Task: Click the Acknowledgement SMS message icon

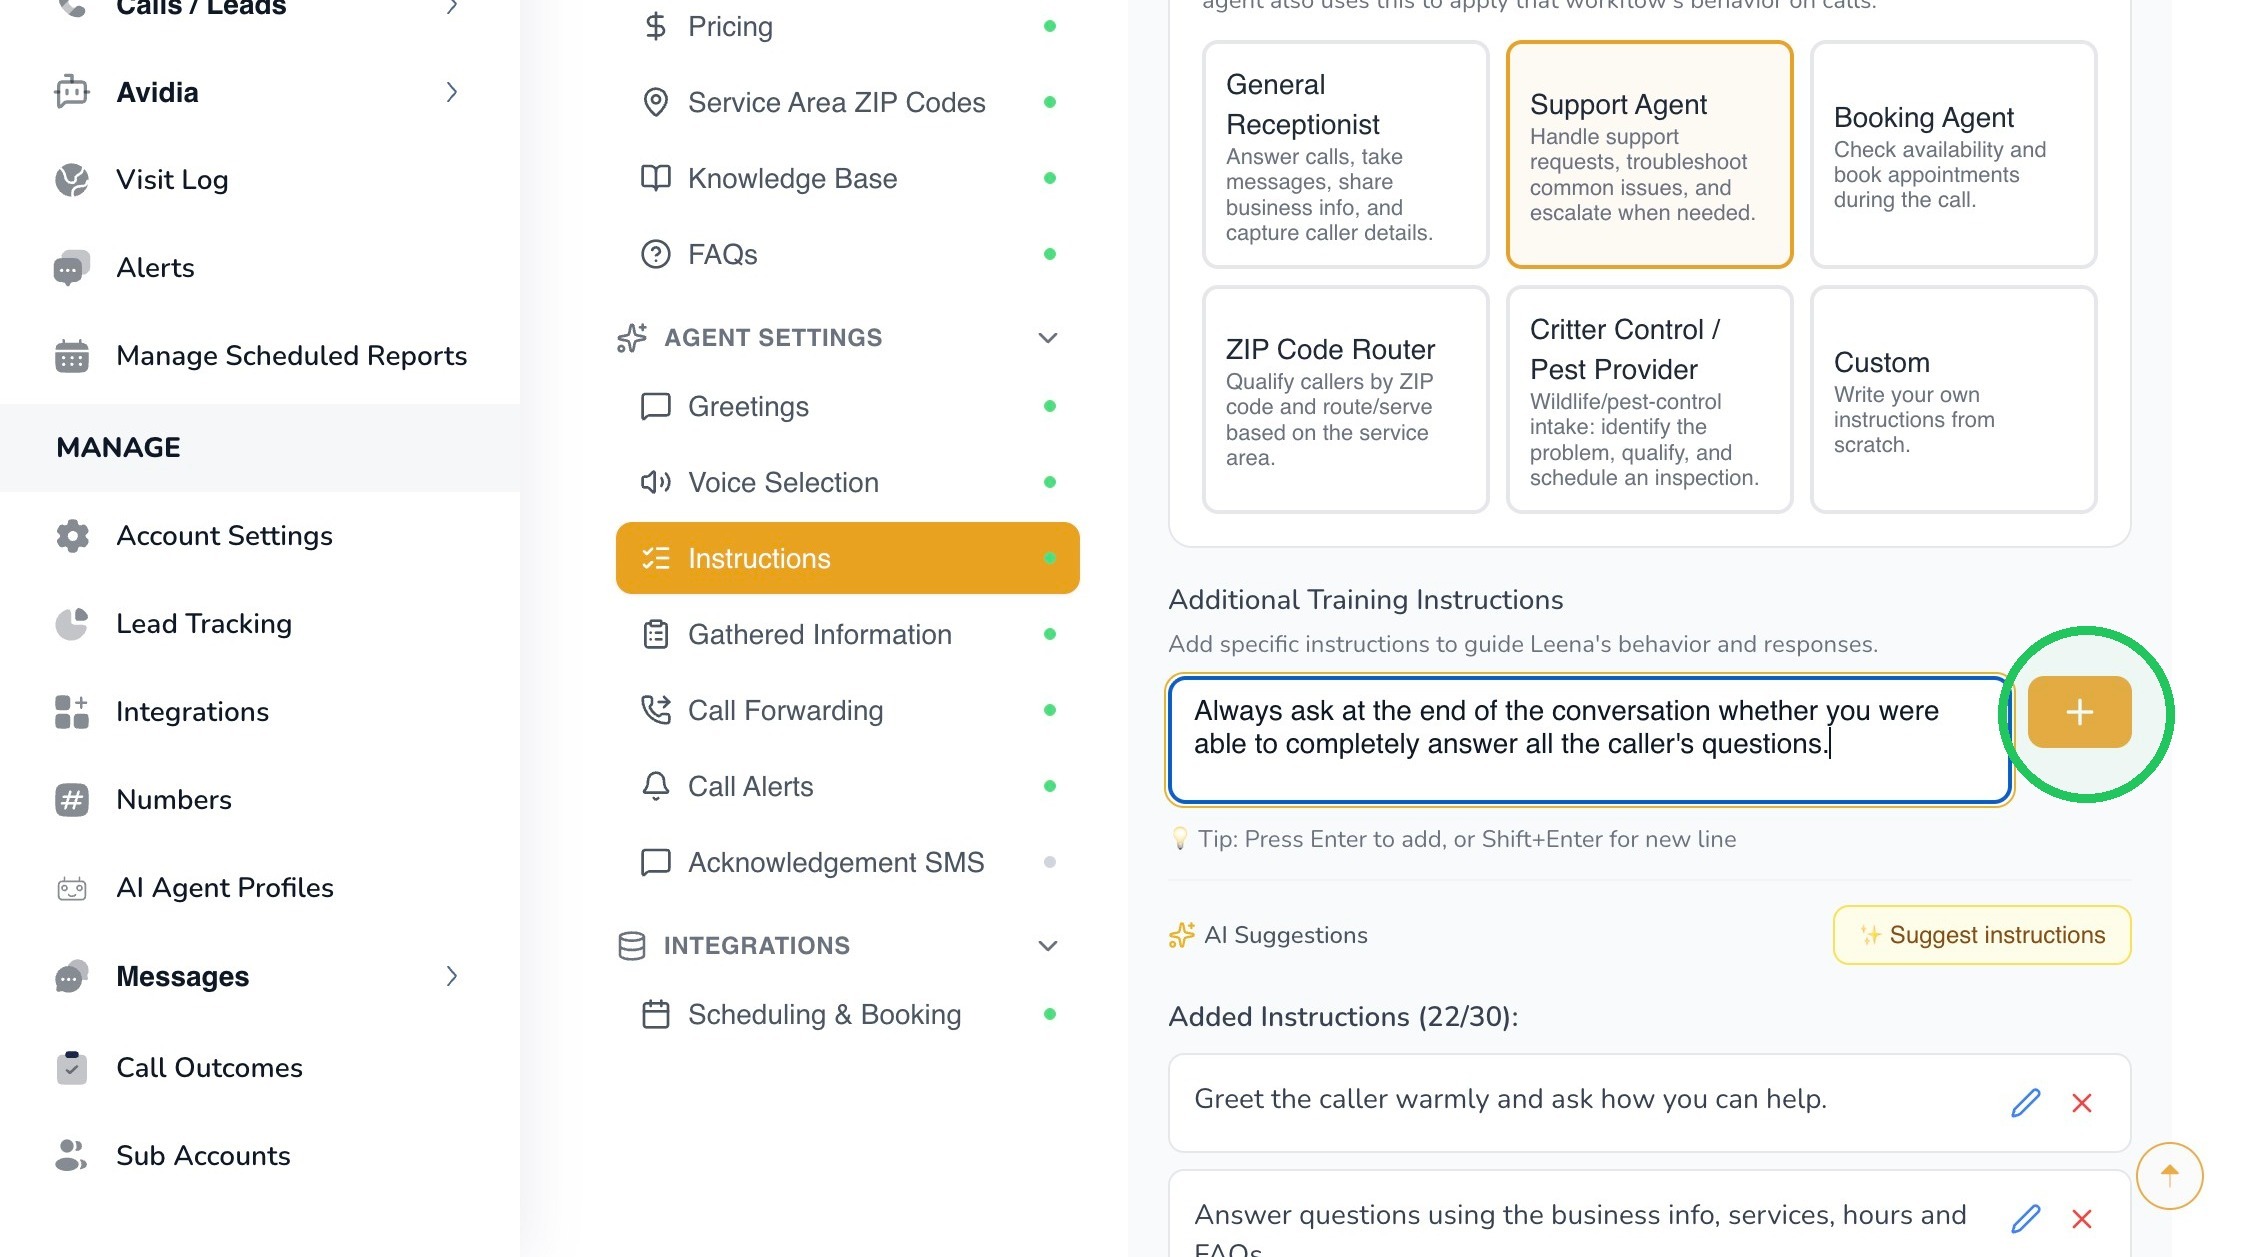Action: tap(655, 862)
